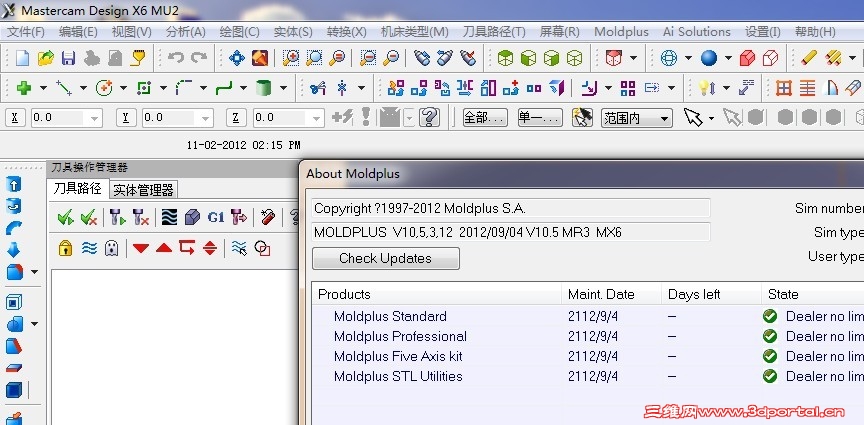Viewport: 864px width, 425px height.
Task: Save using the floppy disk icon
Action: tap(68, 58)
